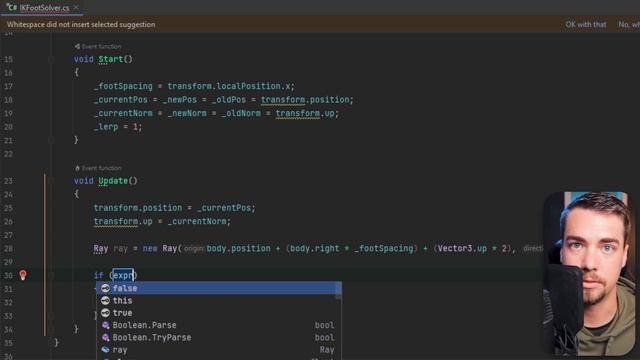Click keyword icon beside 'true' suggestion
Image resolution: width=640 pixels, height=360 pixels.
[105, 313]
